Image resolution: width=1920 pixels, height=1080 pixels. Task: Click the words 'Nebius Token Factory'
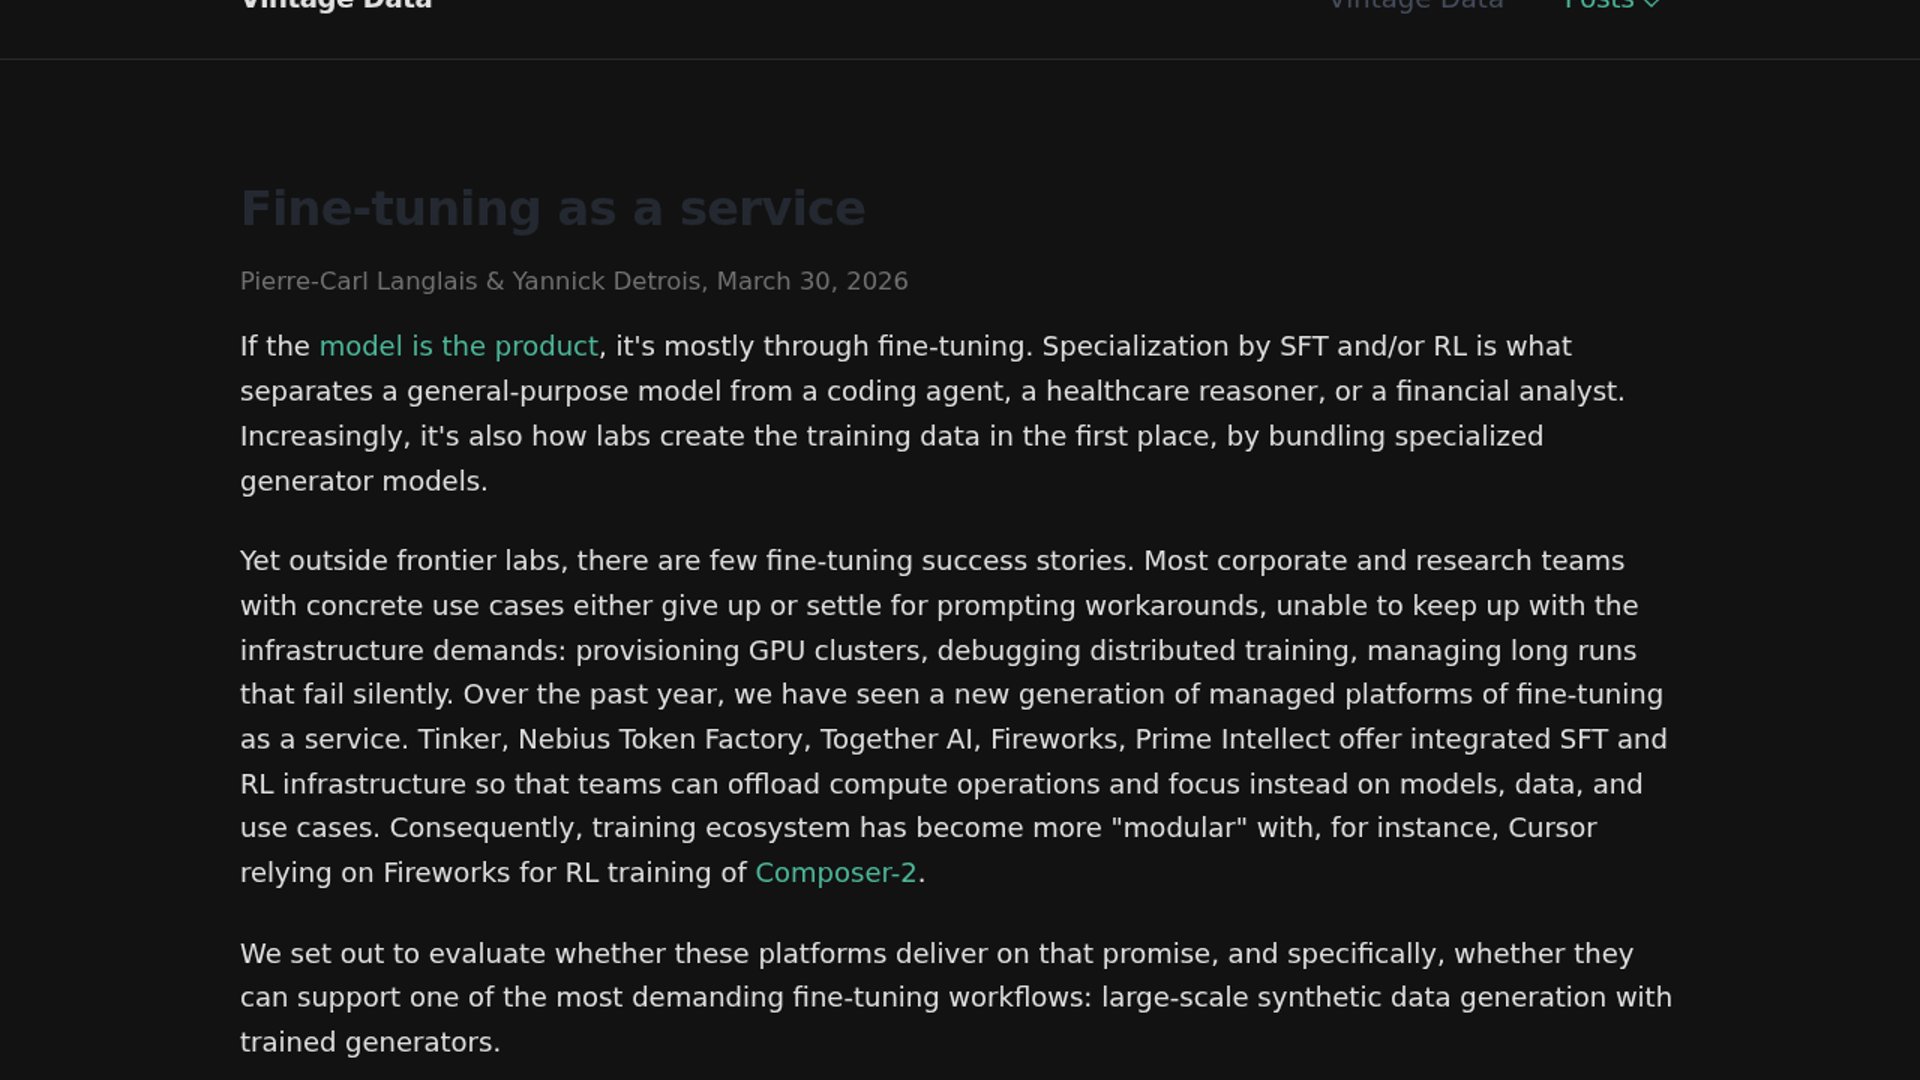tap(661, 739)
